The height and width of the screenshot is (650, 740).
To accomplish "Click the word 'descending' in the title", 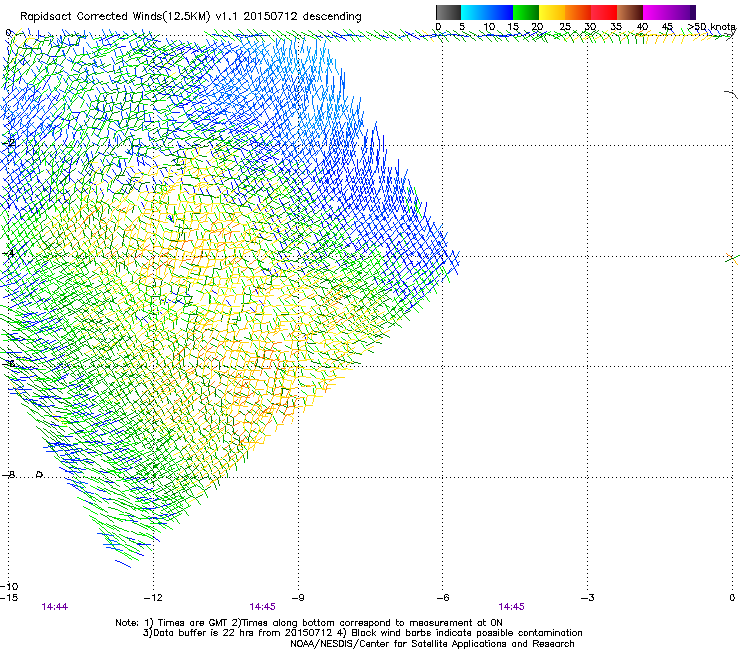I will (332, 17).
